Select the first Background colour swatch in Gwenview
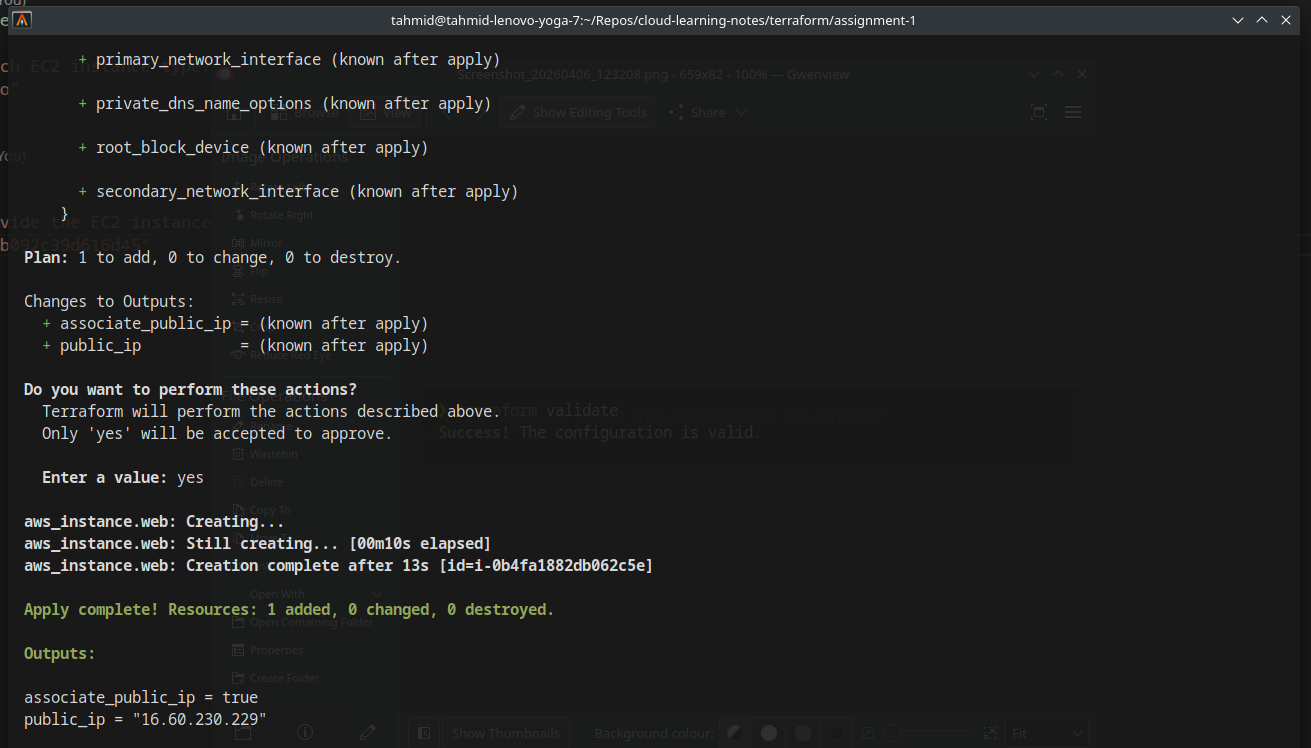Image resolution: width=1311 pixels, height=748 pixels. pos(735,733)
